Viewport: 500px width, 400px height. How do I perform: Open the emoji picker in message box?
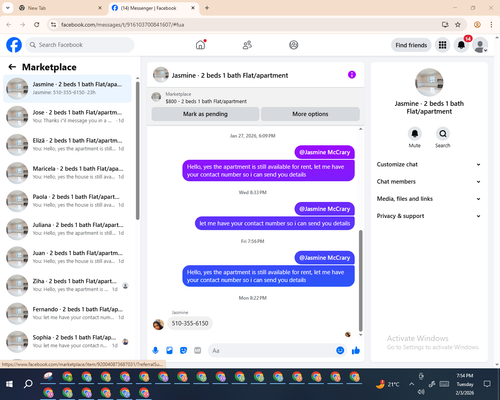pyautogui.click(x=340, y=350)
